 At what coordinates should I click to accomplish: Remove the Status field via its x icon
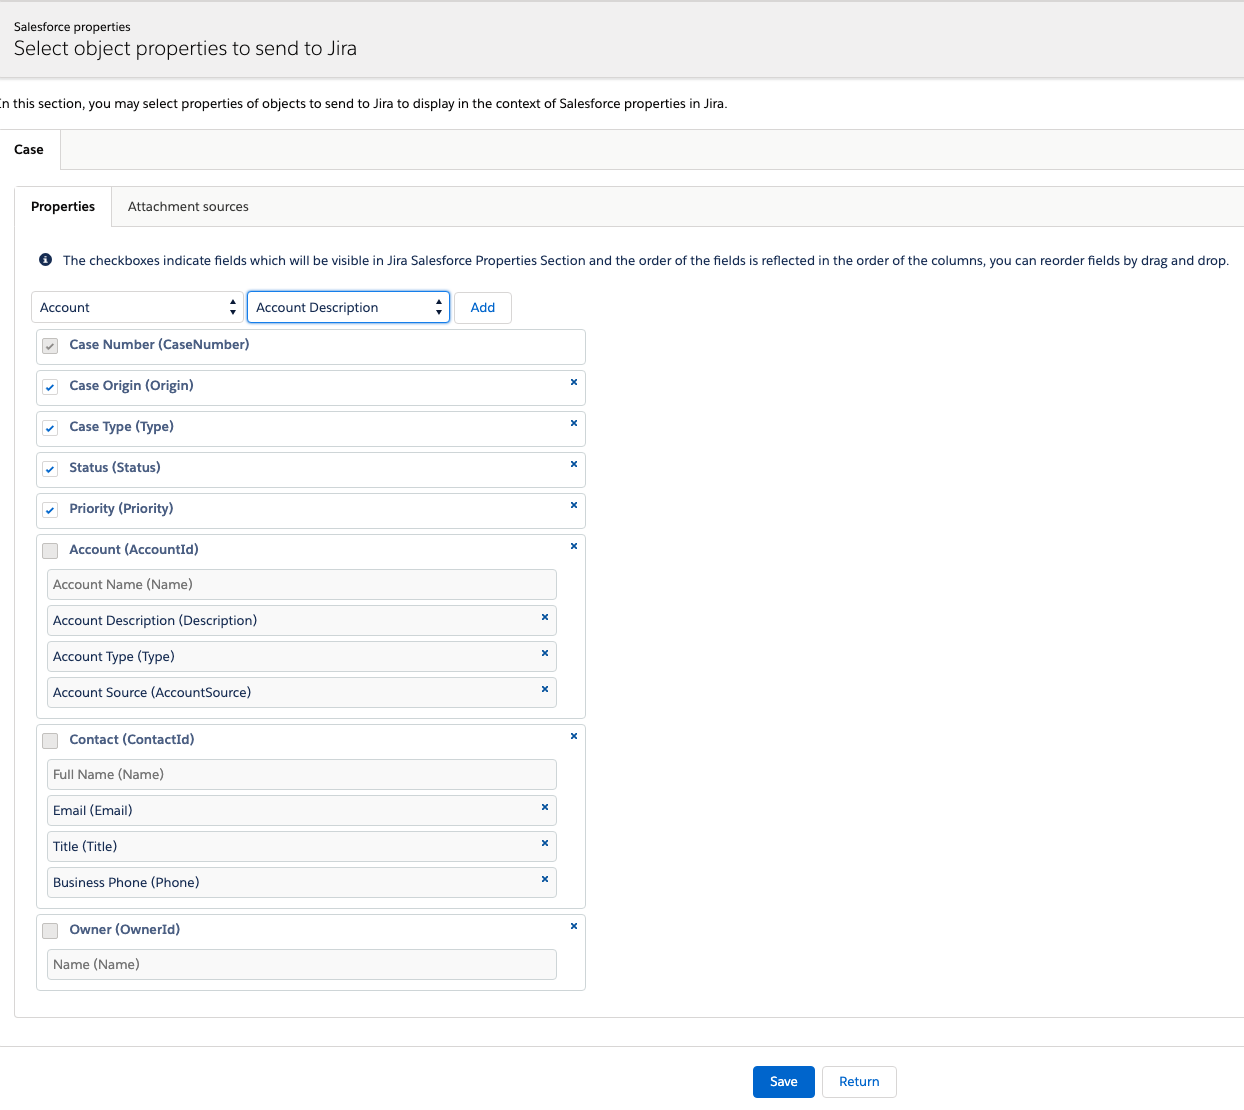574,464
